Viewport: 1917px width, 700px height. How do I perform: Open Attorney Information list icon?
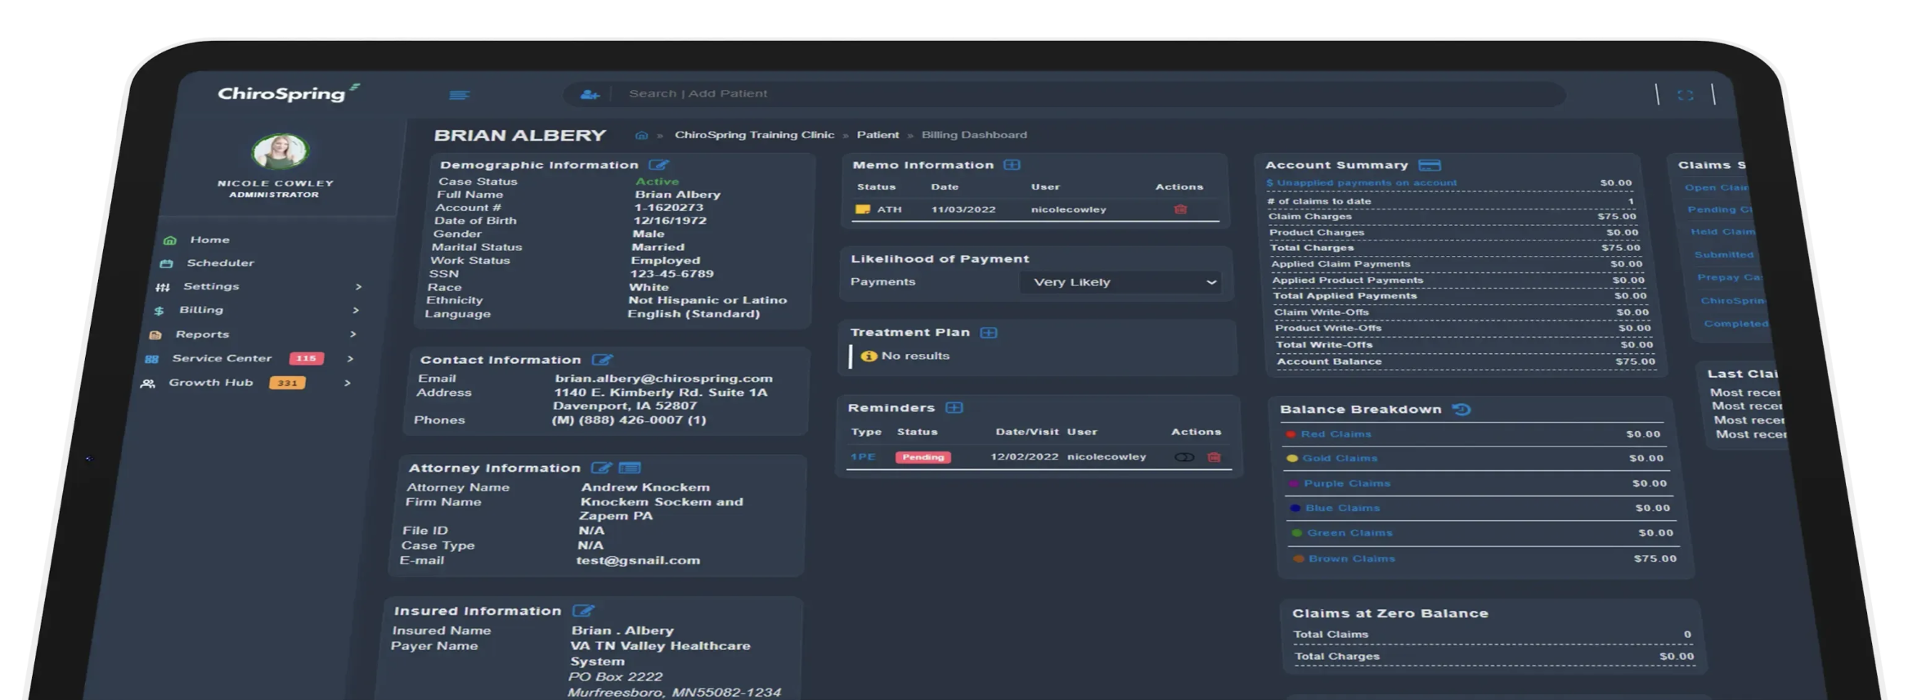coord(629,468)
